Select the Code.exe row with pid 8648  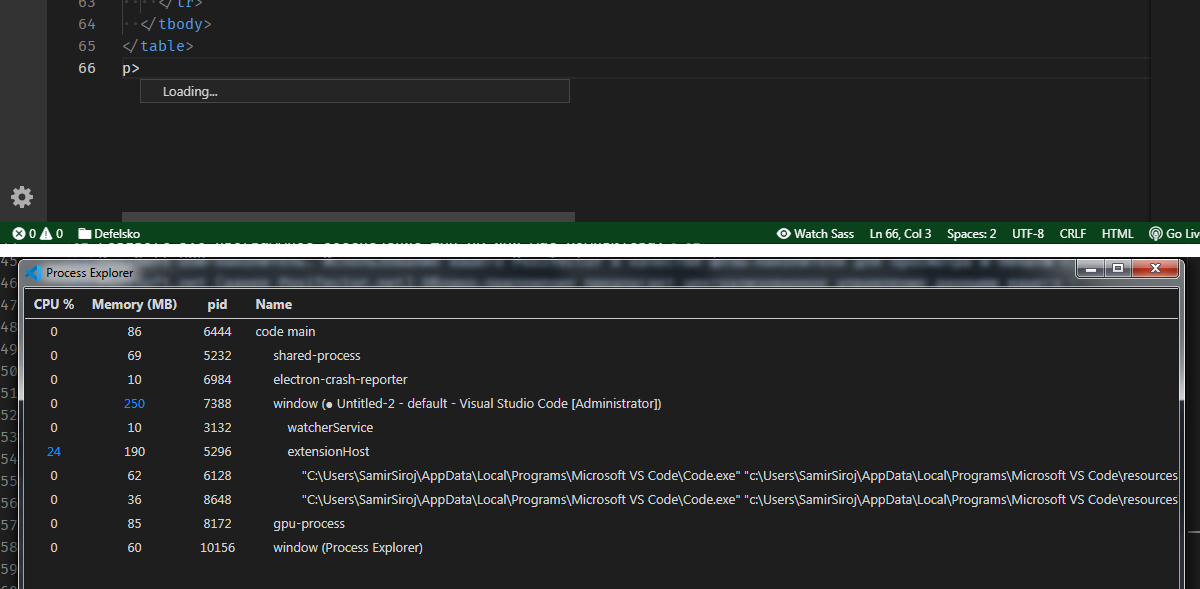[600, 499]
